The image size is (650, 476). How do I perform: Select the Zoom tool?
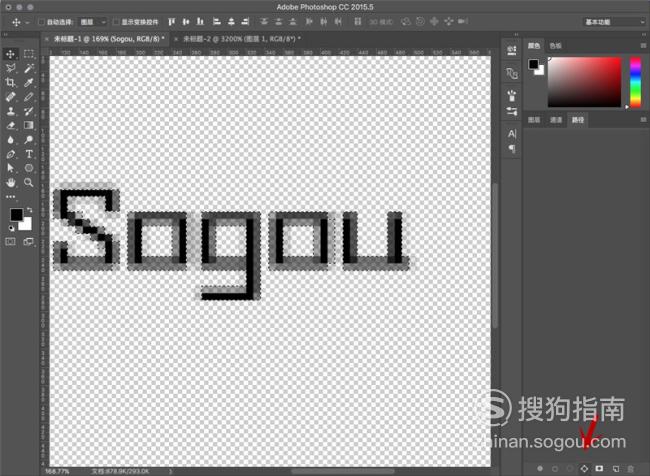click(x=29, y=182)
